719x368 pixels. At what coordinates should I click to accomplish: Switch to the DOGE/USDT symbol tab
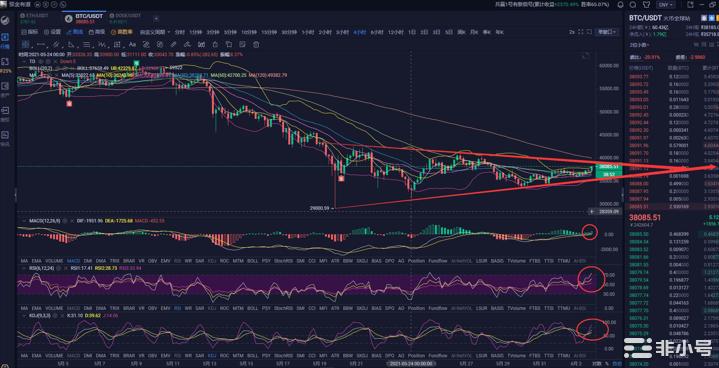tap(124, 18)
